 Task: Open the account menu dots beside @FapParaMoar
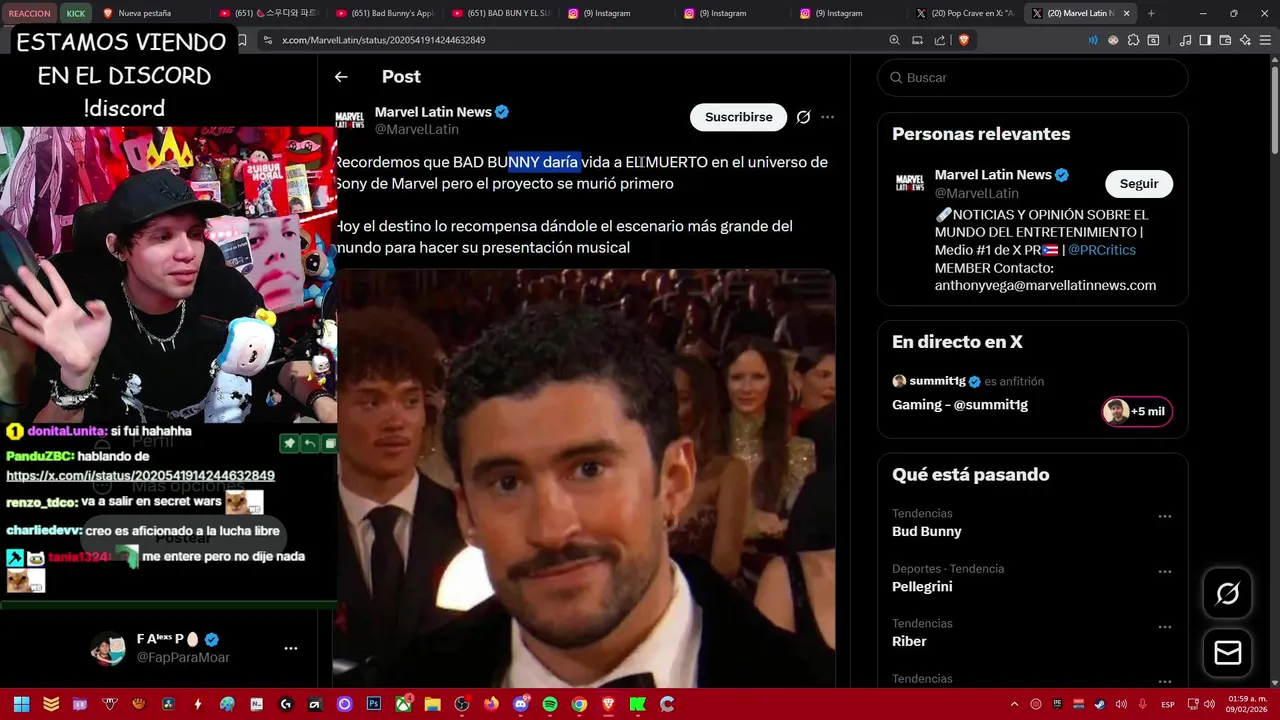point(291,648)
